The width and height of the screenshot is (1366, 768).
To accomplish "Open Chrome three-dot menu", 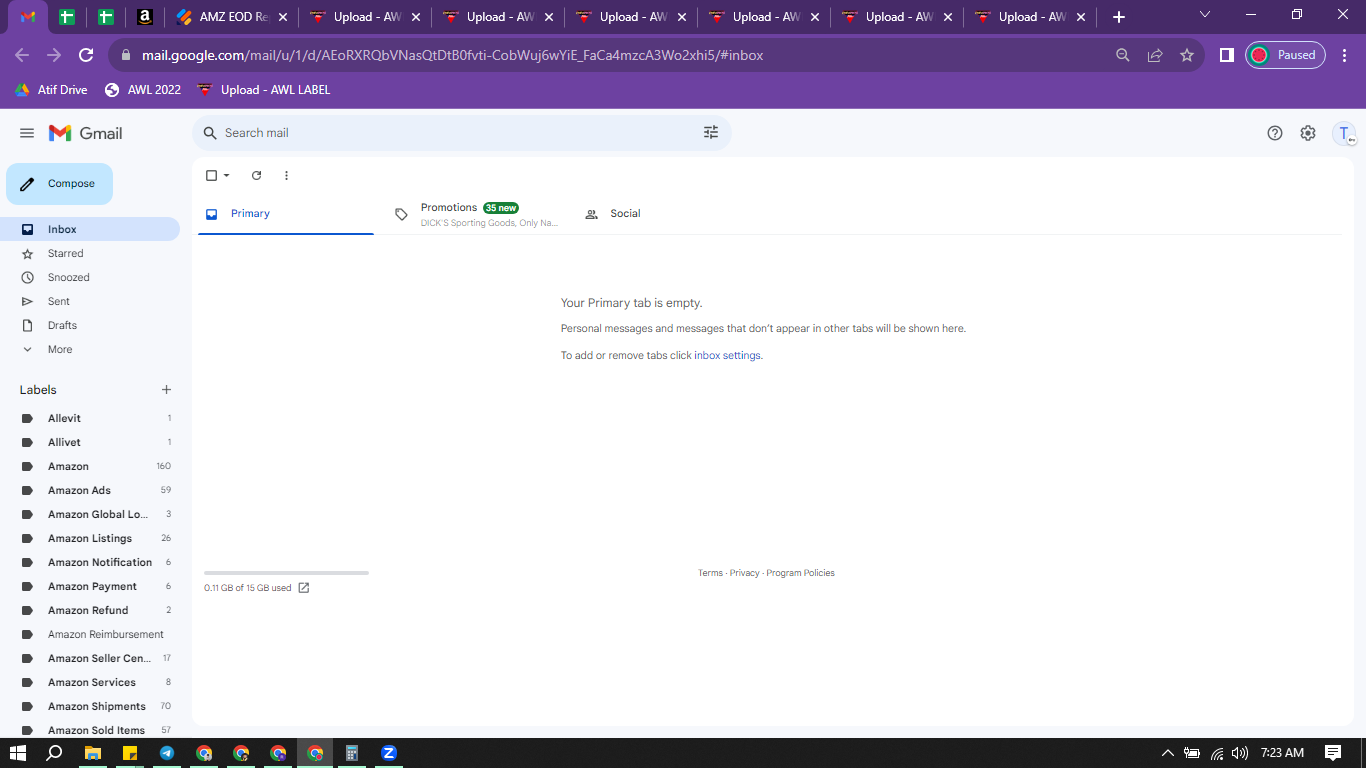I will pos(1346,56).
